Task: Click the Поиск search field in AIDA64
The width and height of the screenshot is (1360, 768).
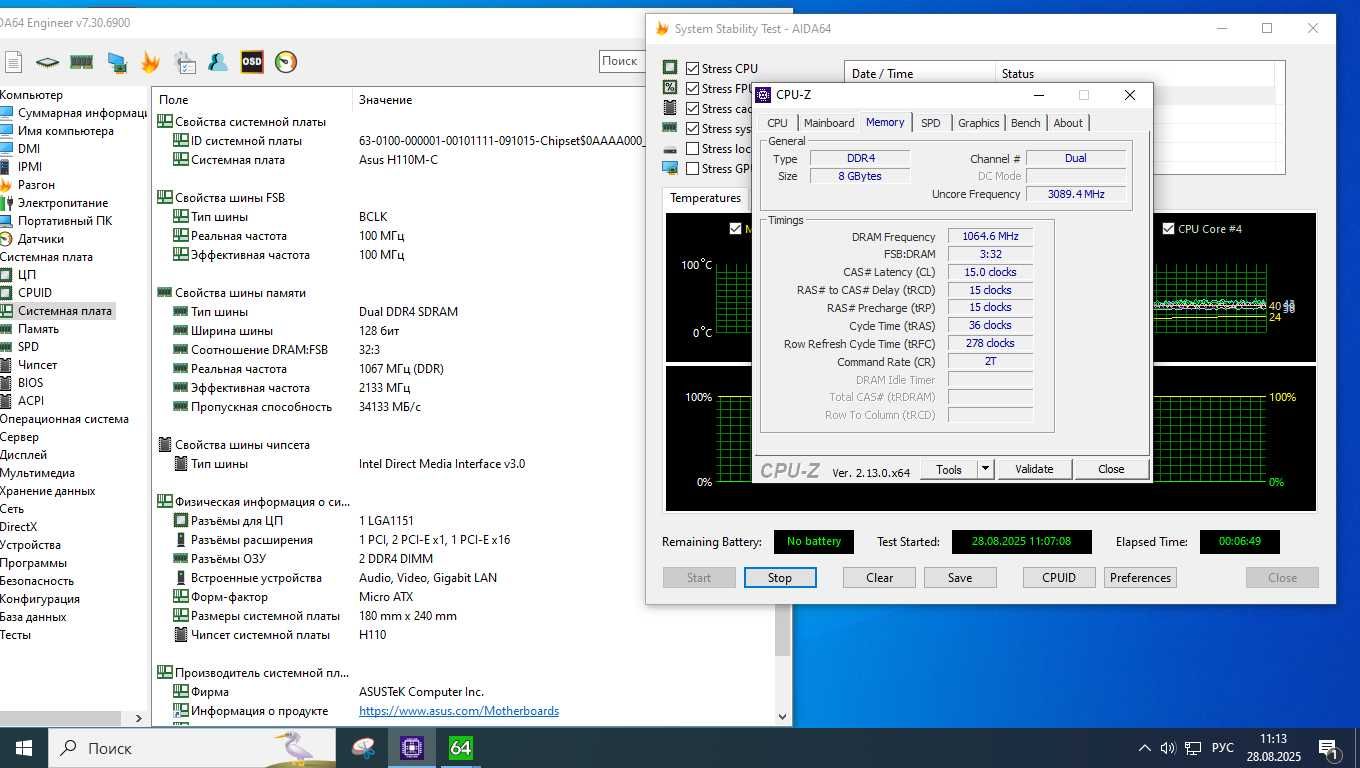Action: (x=620, y=61)
